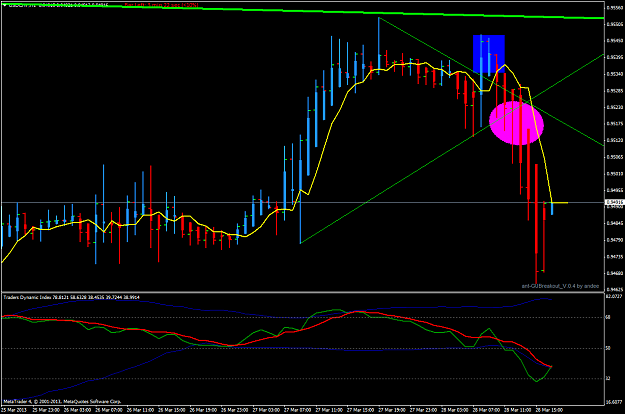Click the 16.6877 value at indicator scale bottom

pos(615,402)
